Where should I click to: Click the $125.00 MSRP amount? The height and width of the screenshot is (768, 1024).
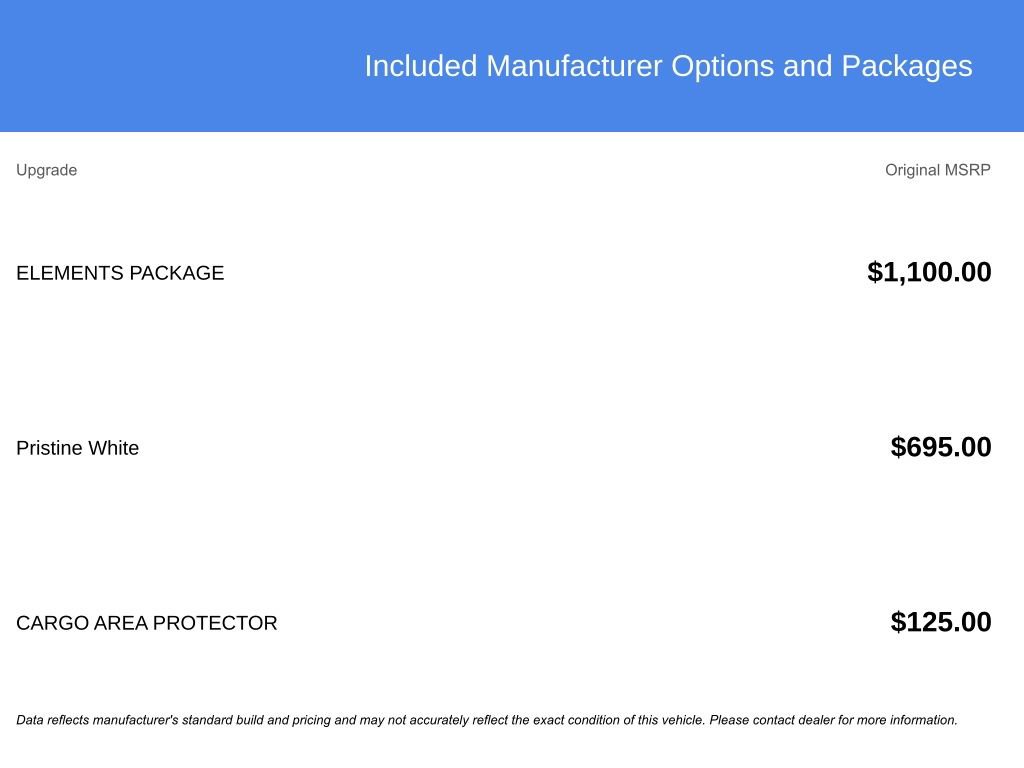point(940,622)
